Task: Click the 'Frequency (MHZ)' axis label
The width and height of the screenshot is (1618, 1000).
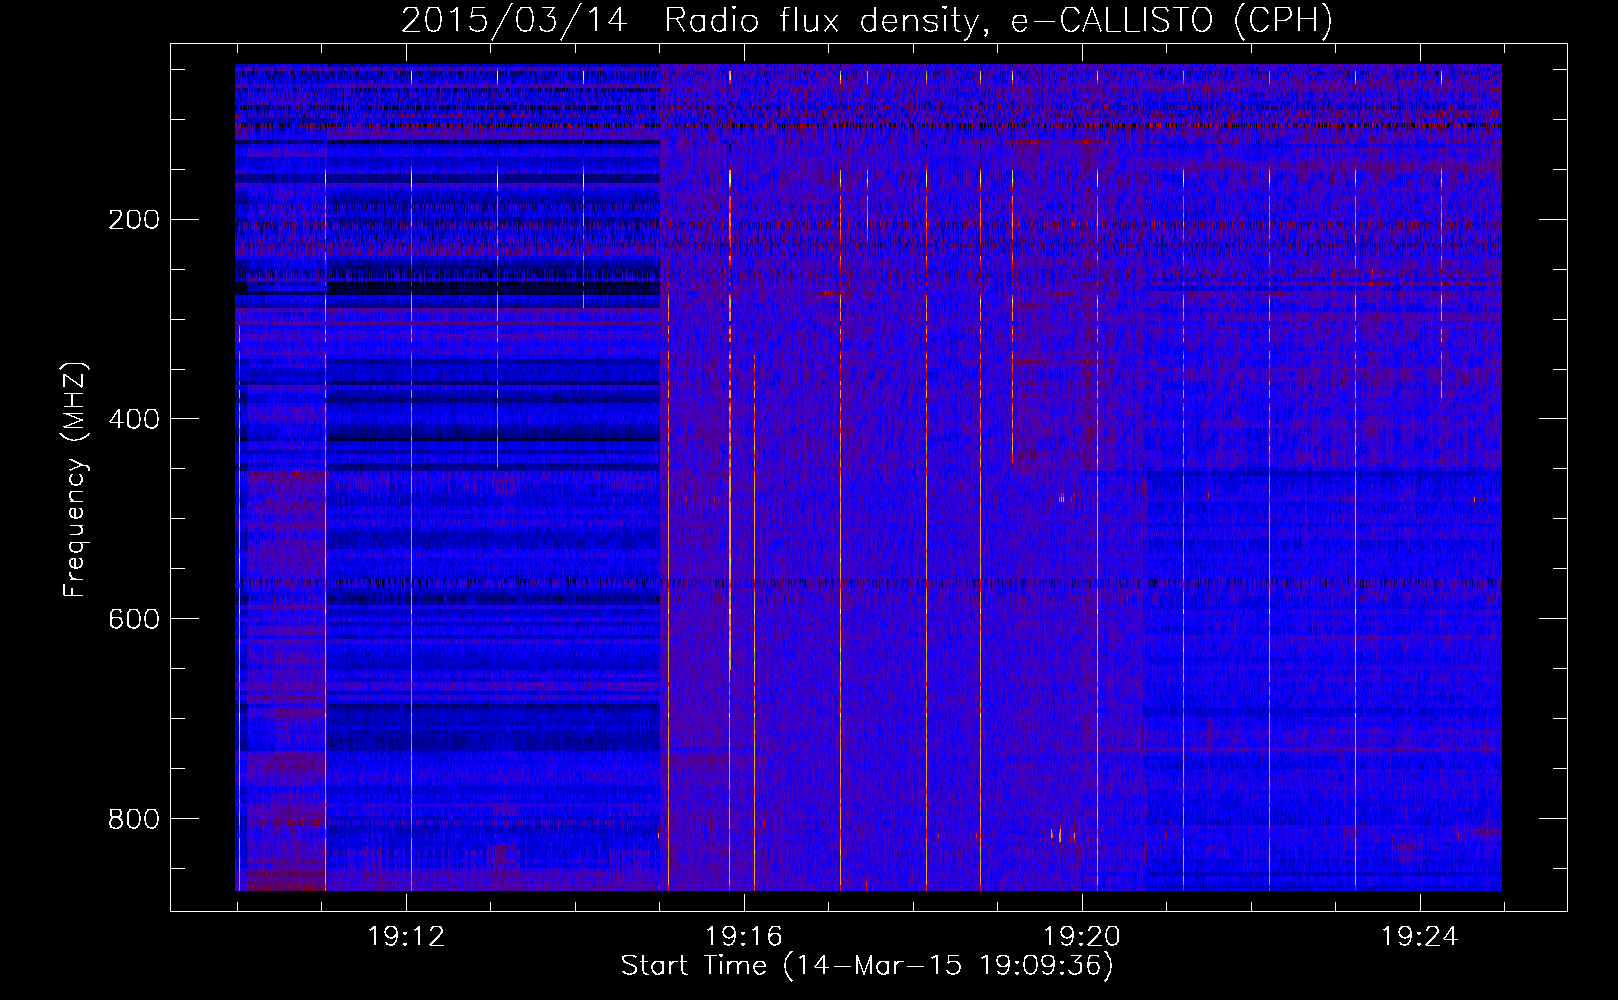Action: (x=74, y=480)
